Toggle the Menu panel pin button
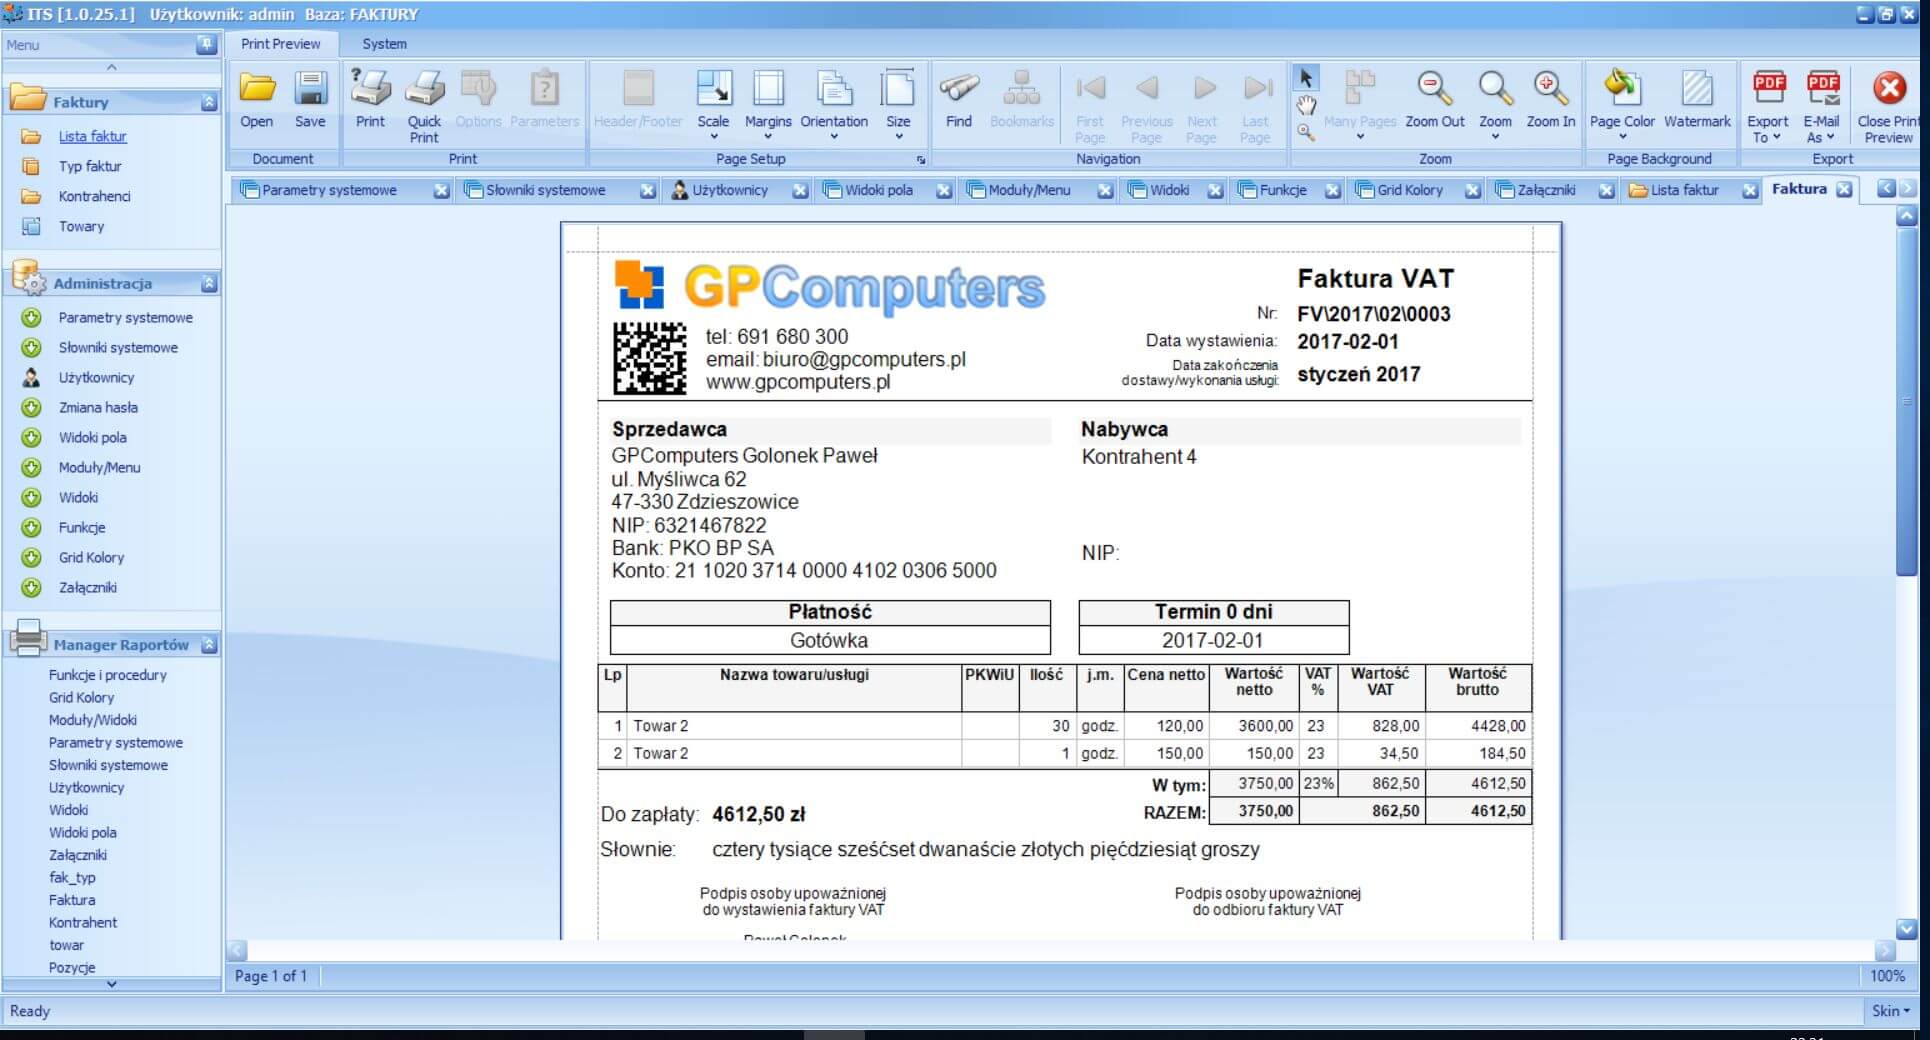The width and height of the screenshot is (1930, 1040). pos(206,44)
